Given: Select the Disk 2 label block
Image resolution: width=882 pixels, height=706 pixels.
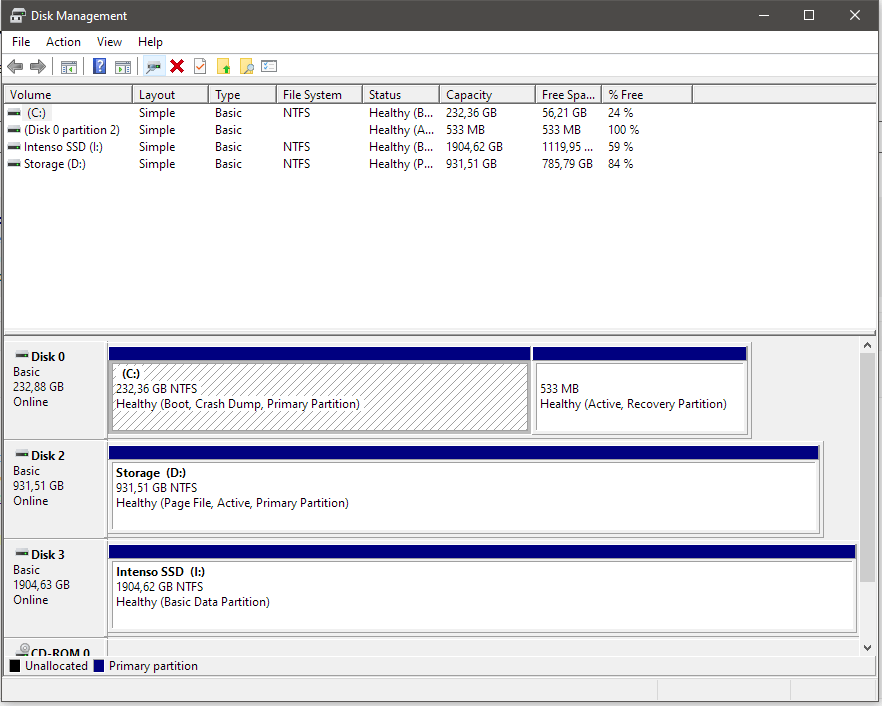Looking at the screenshot, I should pyautogui.click(x=55, y=489).
